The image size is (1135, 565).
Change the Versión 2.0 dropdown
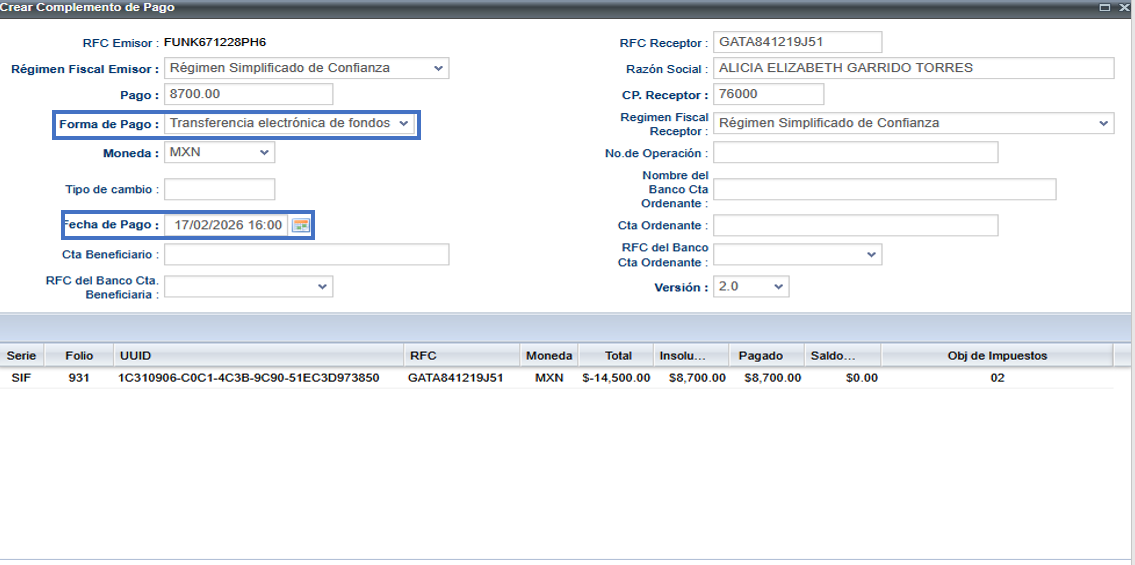(778, 287)
